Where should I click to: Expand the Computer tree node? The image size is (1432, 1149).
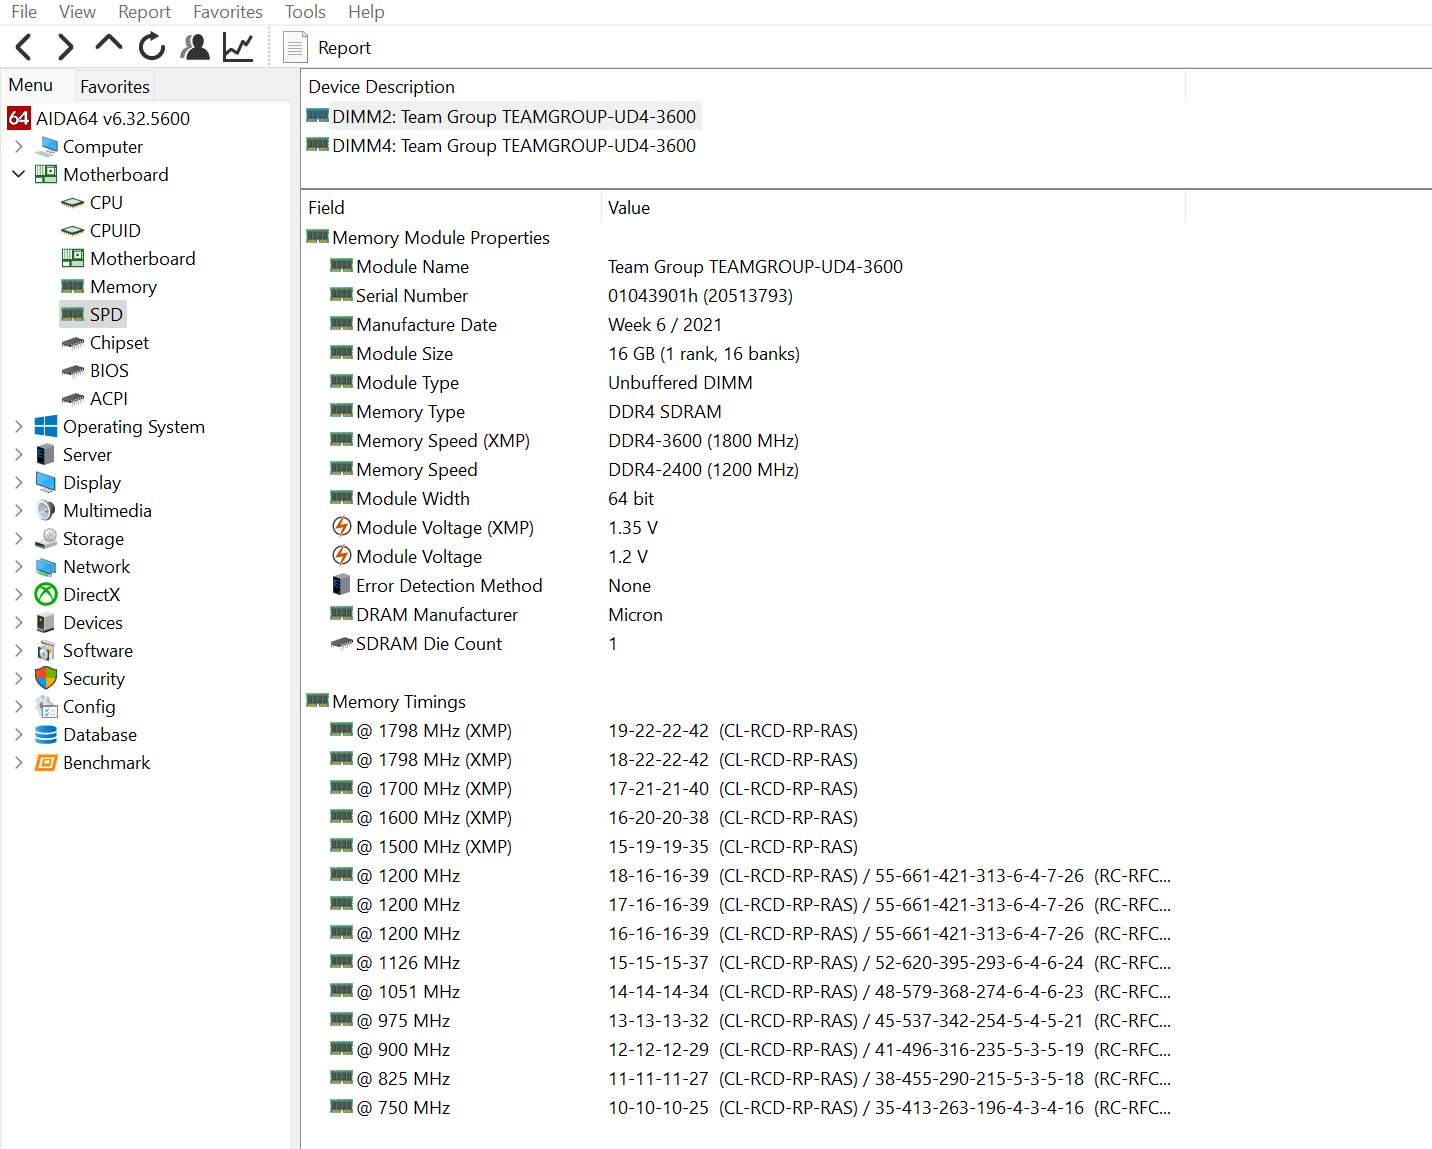18,146
